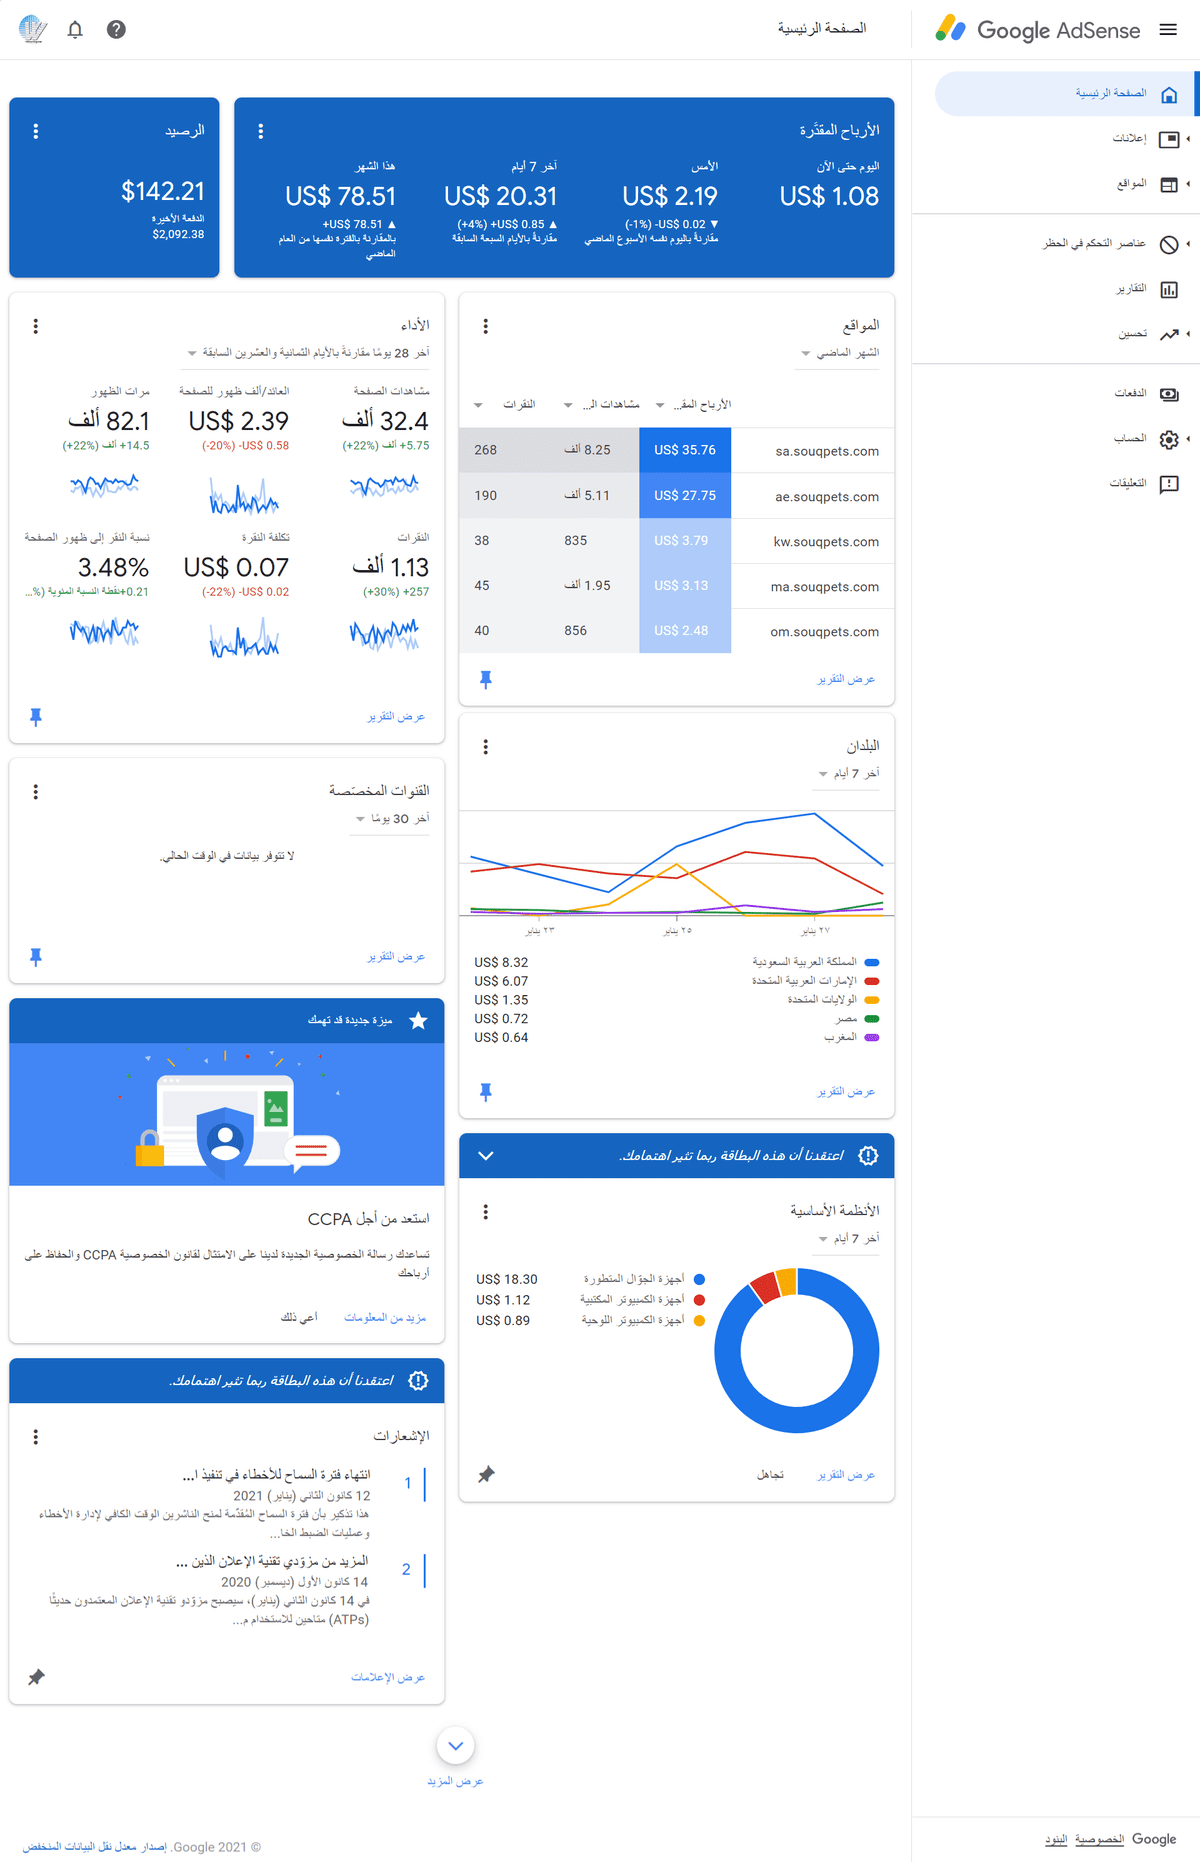
Task: Open balance card three-dot menu
Action: (x=36, y=131)
